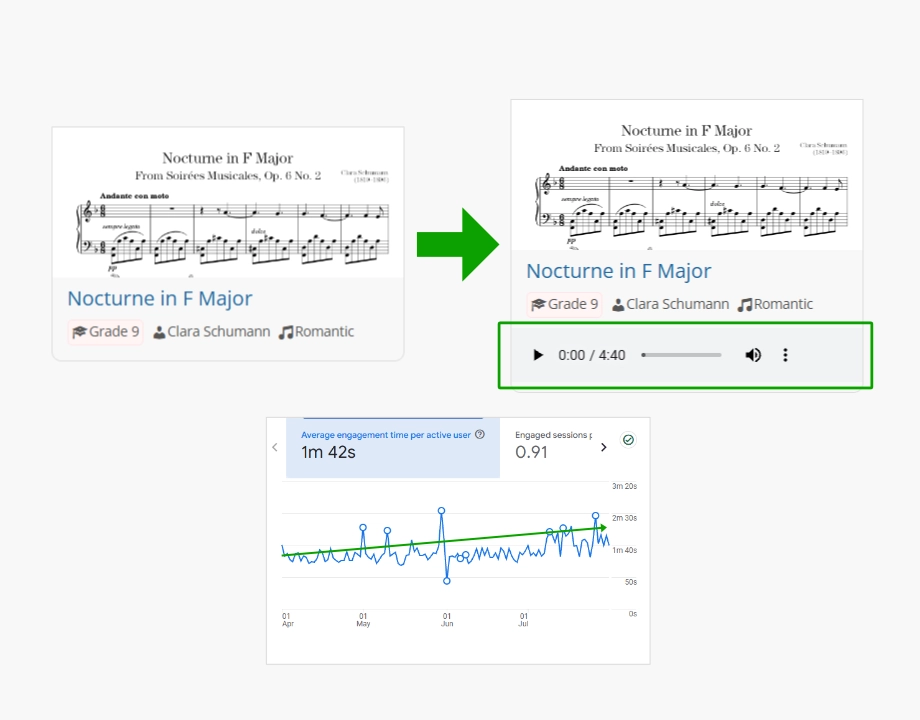Click the music note icon beside Romantic in left card
This screenshot has width=920, height=720.
[x=286, y=333]
